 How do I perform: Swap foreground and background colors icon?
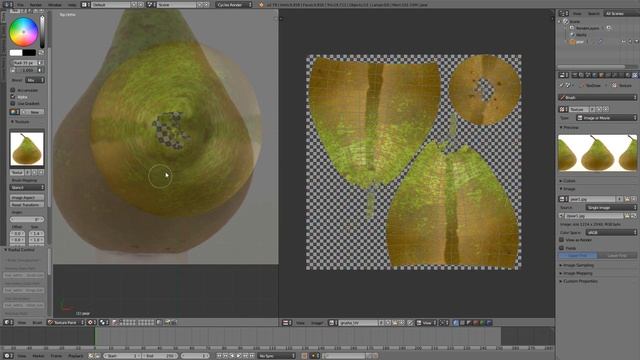[41, 53]
